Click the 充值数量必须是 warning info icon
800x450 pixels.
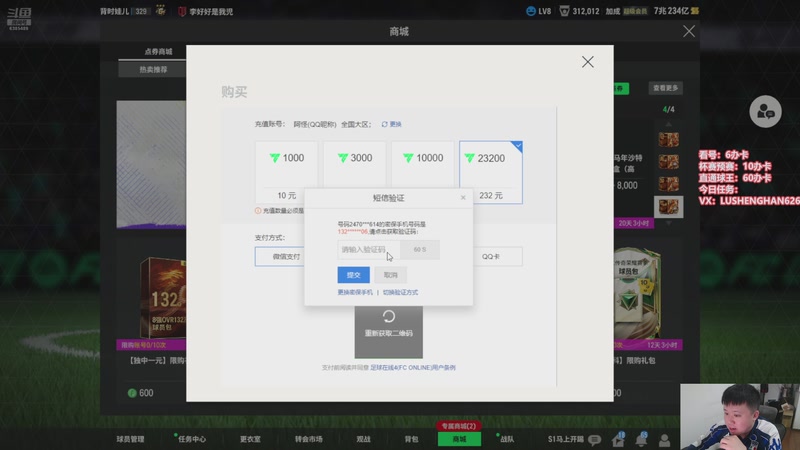(x=258, y=211)
